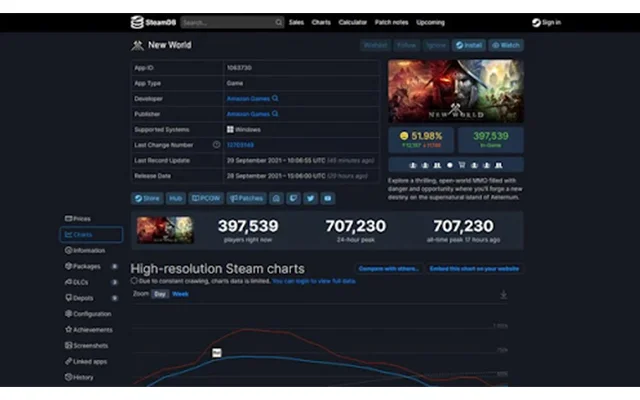Select the Charts sidebar tab
Image resolution: width=640 pixels, height=400 pixels.
click(91, 235)
